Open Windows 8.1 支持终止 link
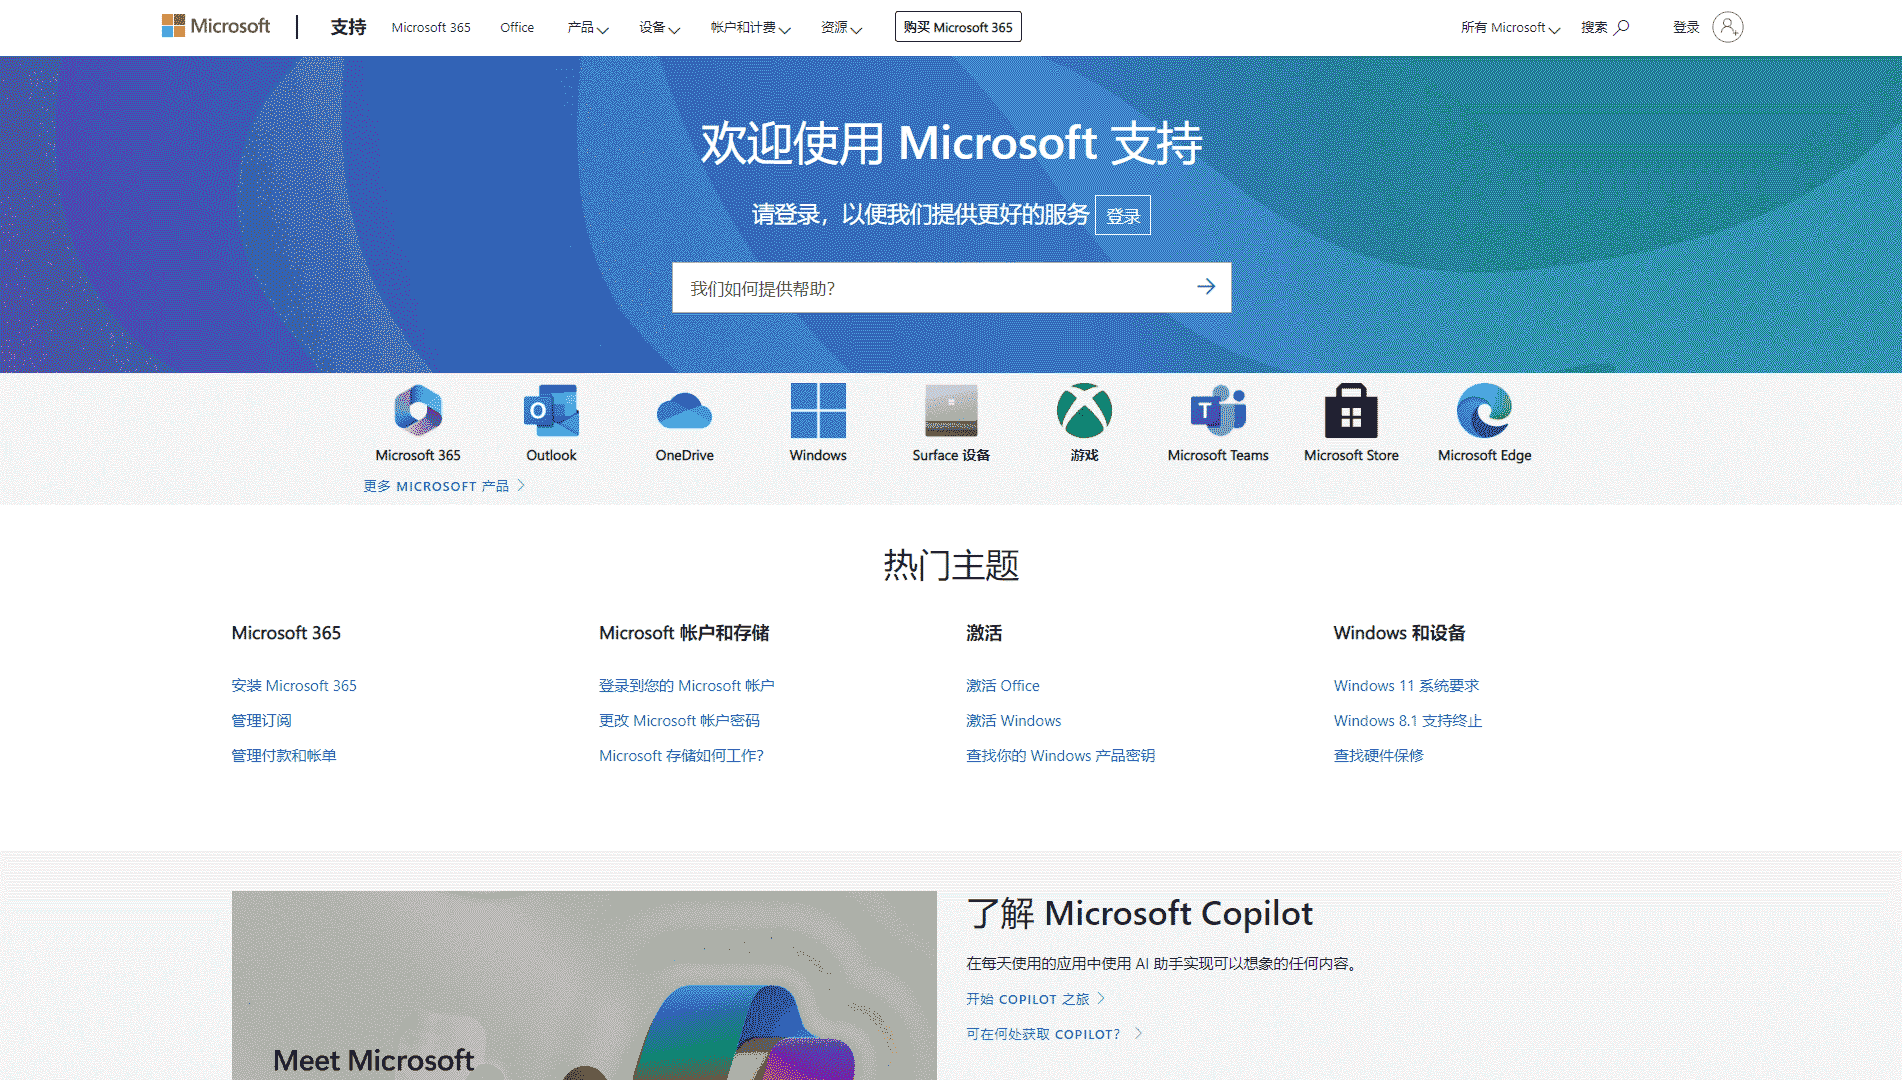This screenshot has width=1902, height=1080. [x=1408, y=721]
